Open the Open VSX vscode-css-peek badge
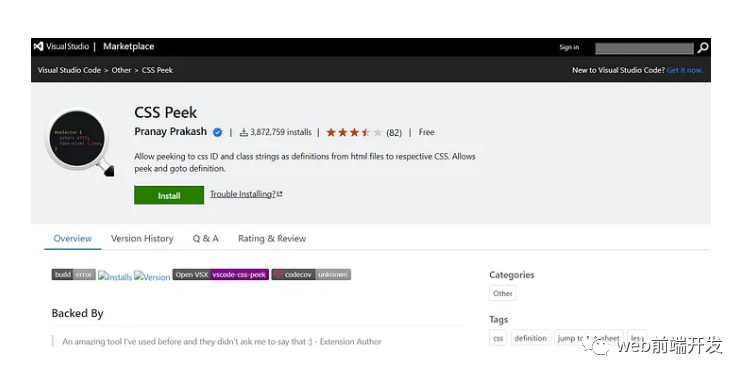 point(221,275)
